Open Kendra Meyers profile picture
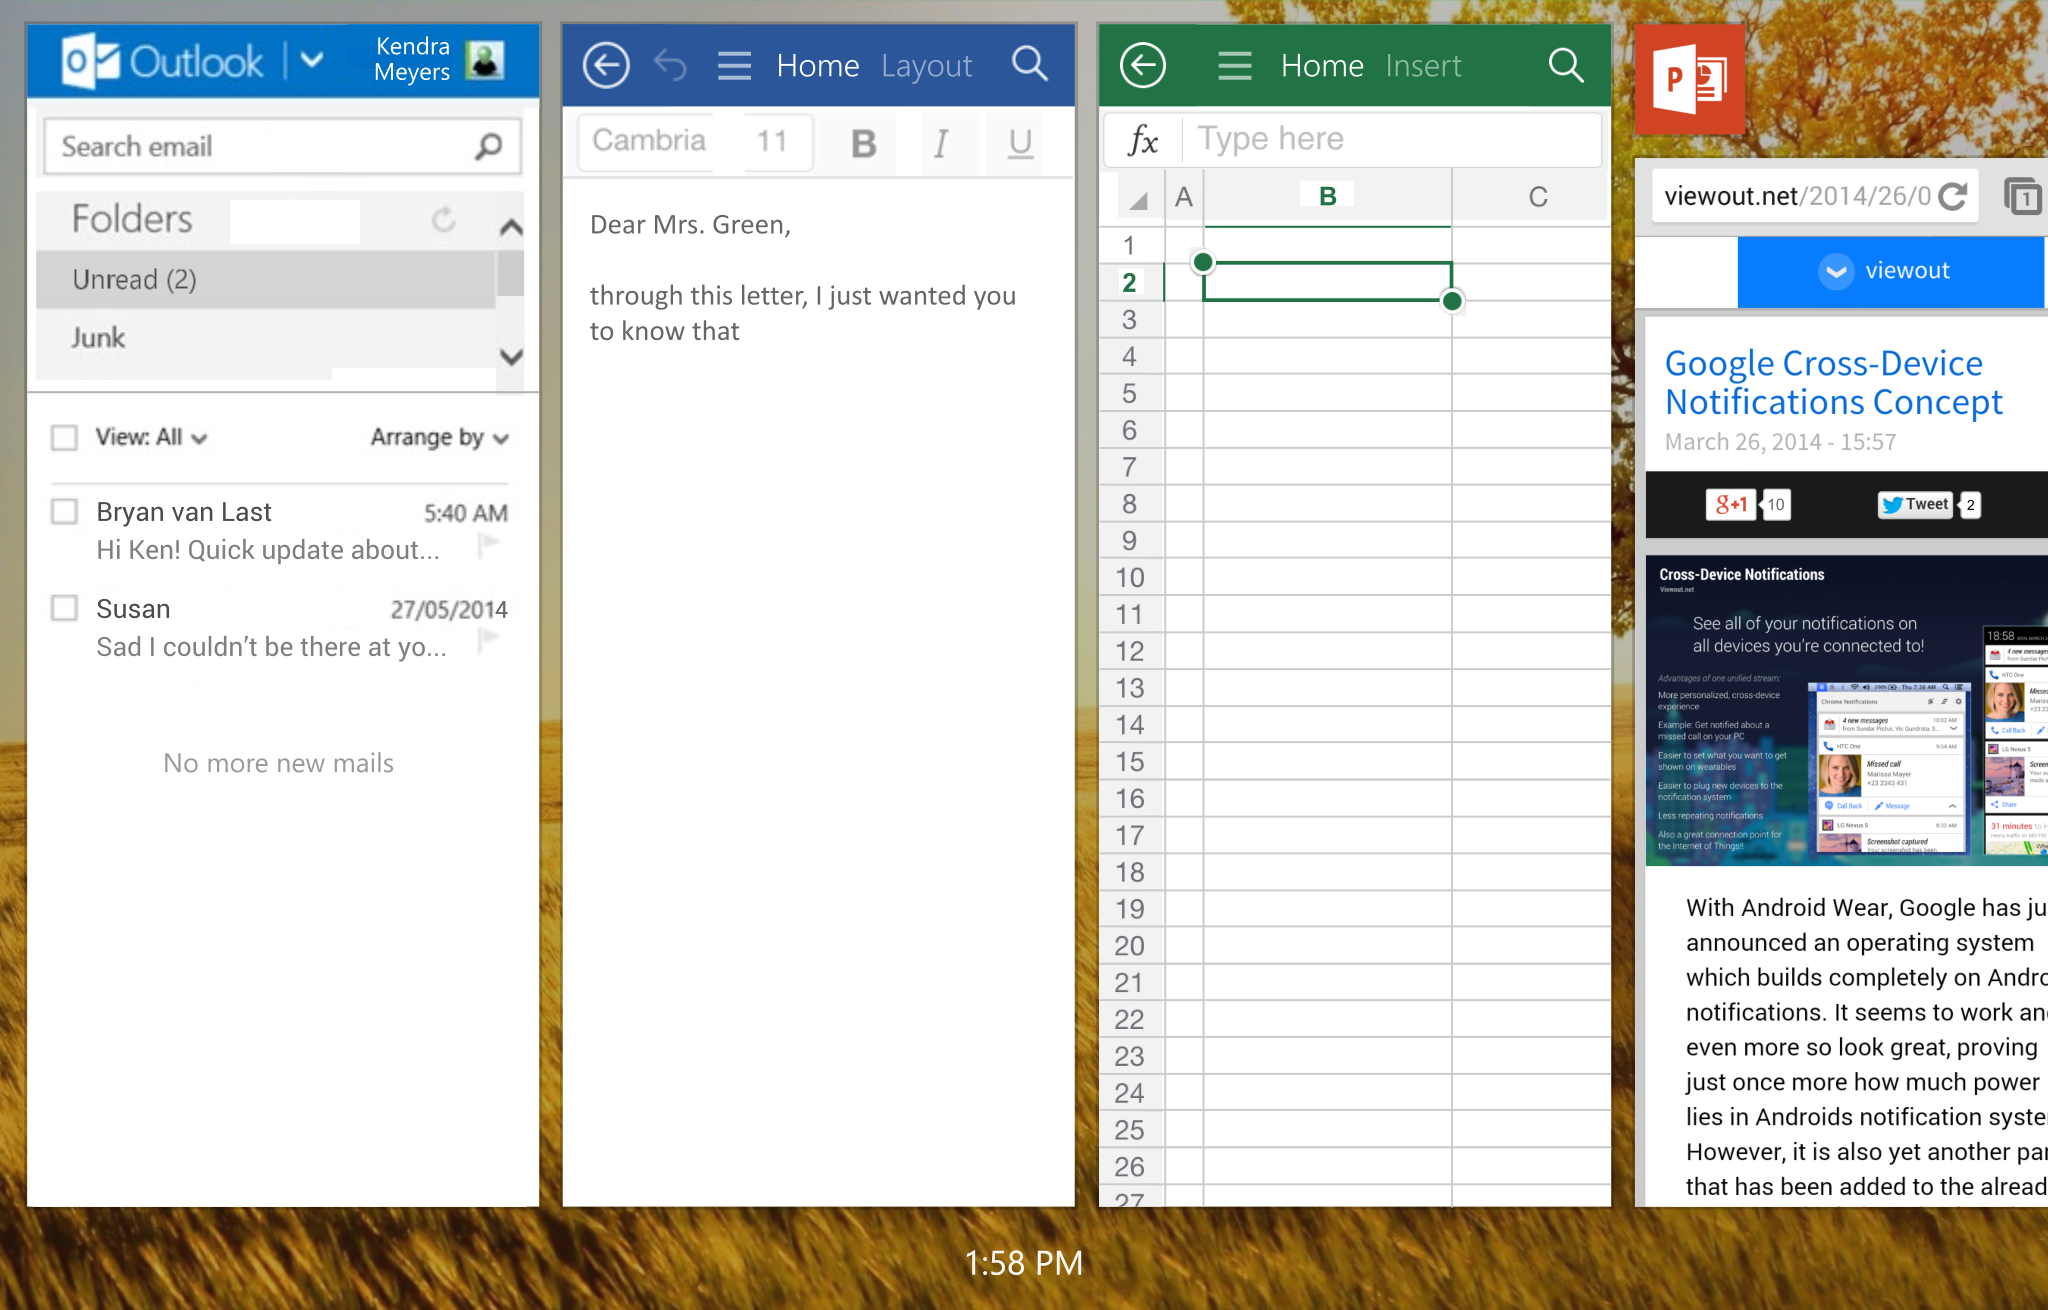This screenshot has width=2048, height=1310. (x=485, y=60)
